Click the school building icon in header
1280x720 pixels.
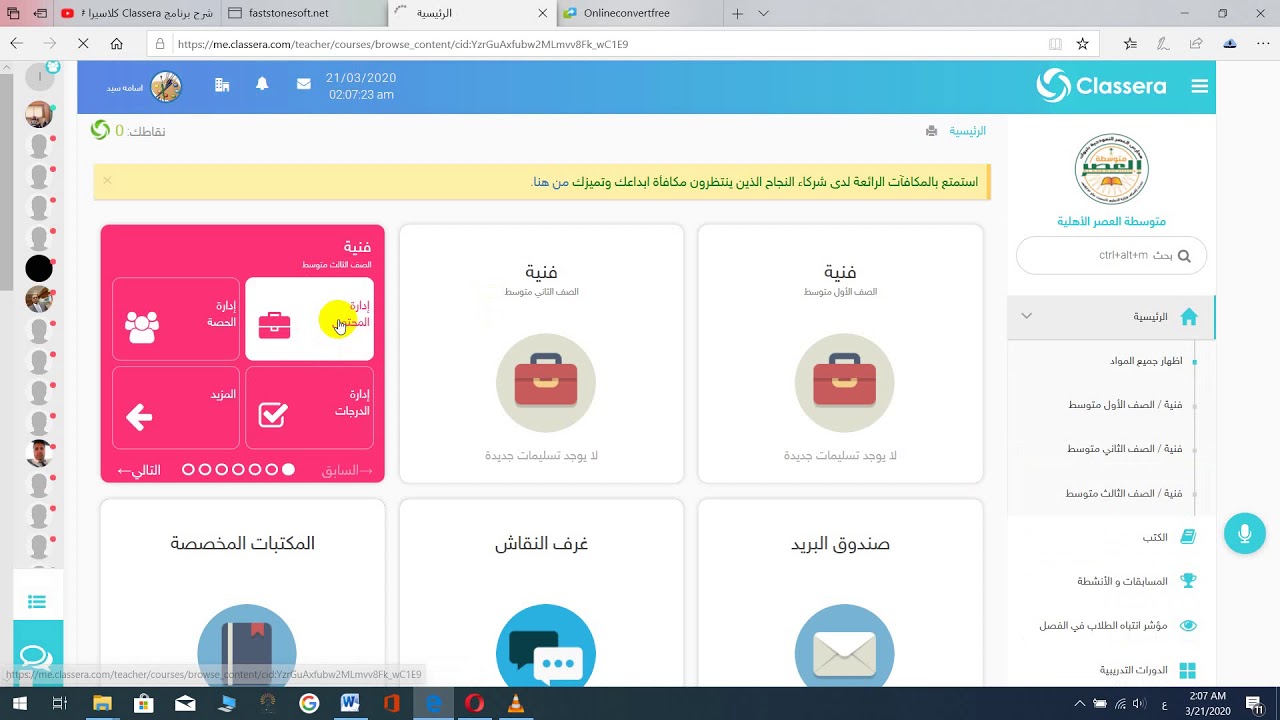pos(222,86)
